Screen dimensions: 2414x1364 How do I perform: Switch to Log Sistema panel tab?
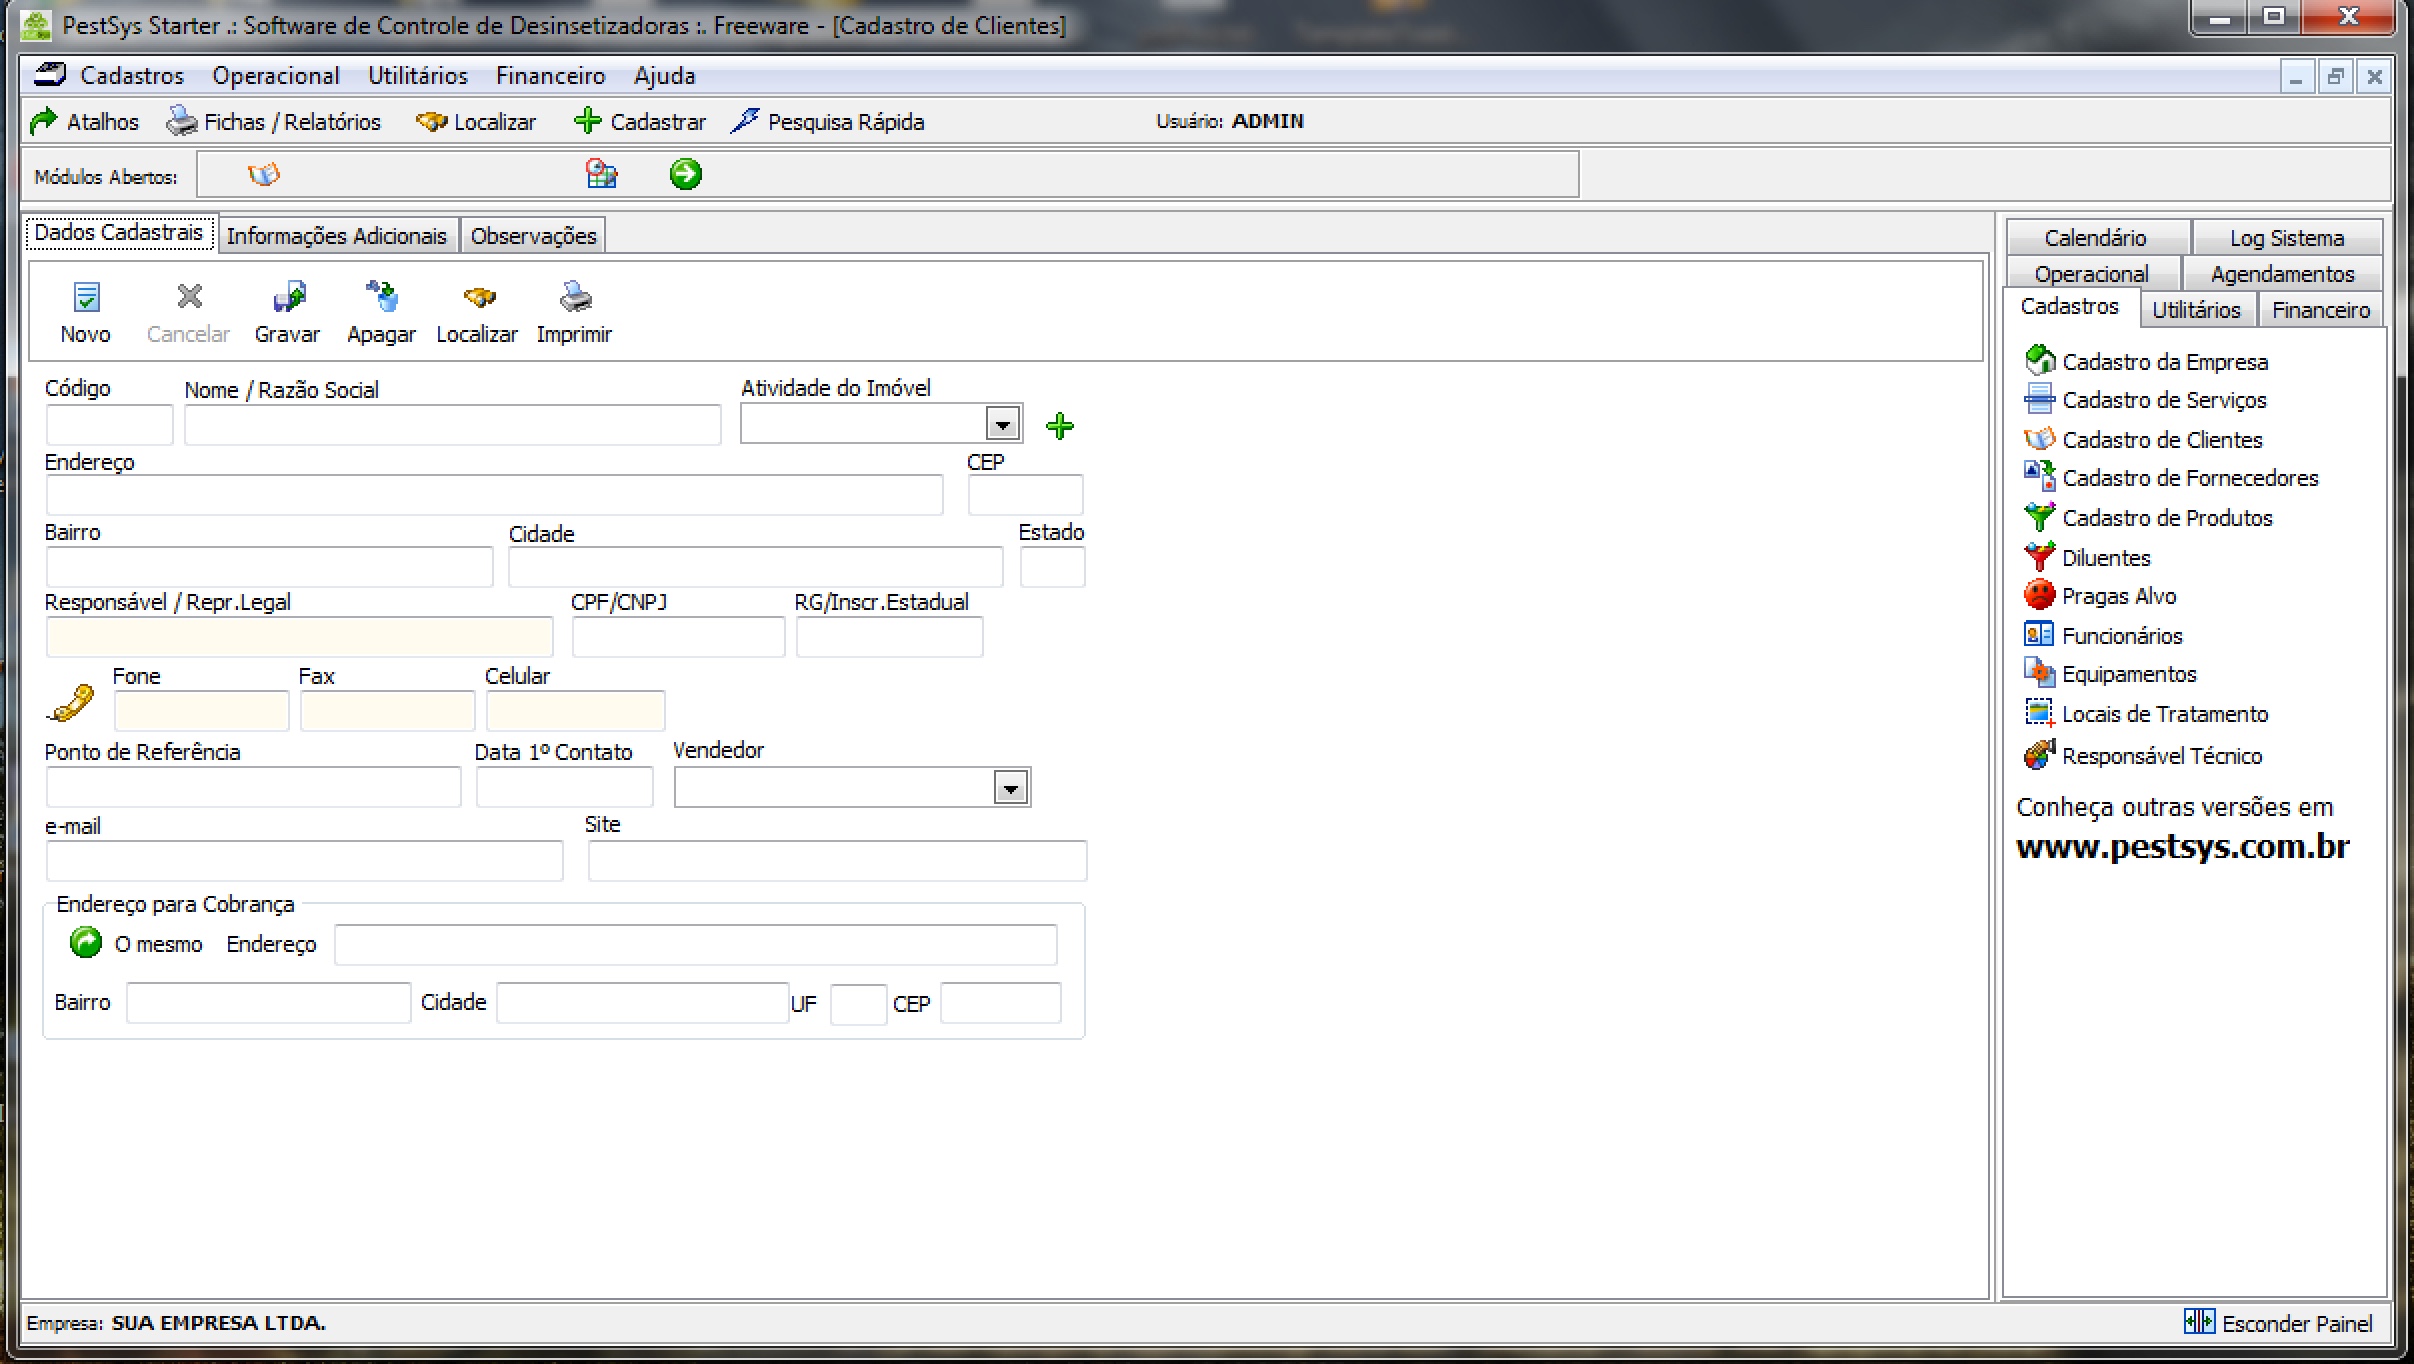[x=2288, y=238]
